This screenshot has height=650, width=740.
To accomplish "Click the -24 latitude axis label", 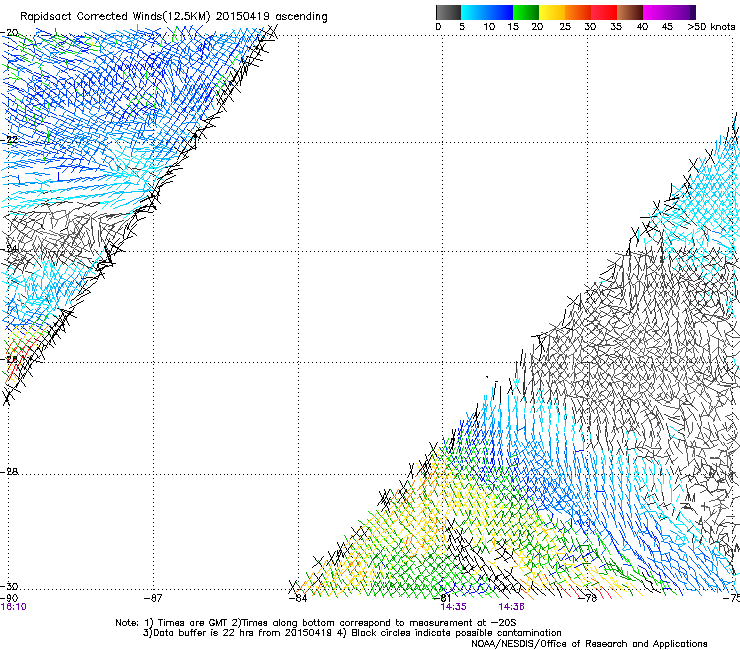I will (9, 249).
